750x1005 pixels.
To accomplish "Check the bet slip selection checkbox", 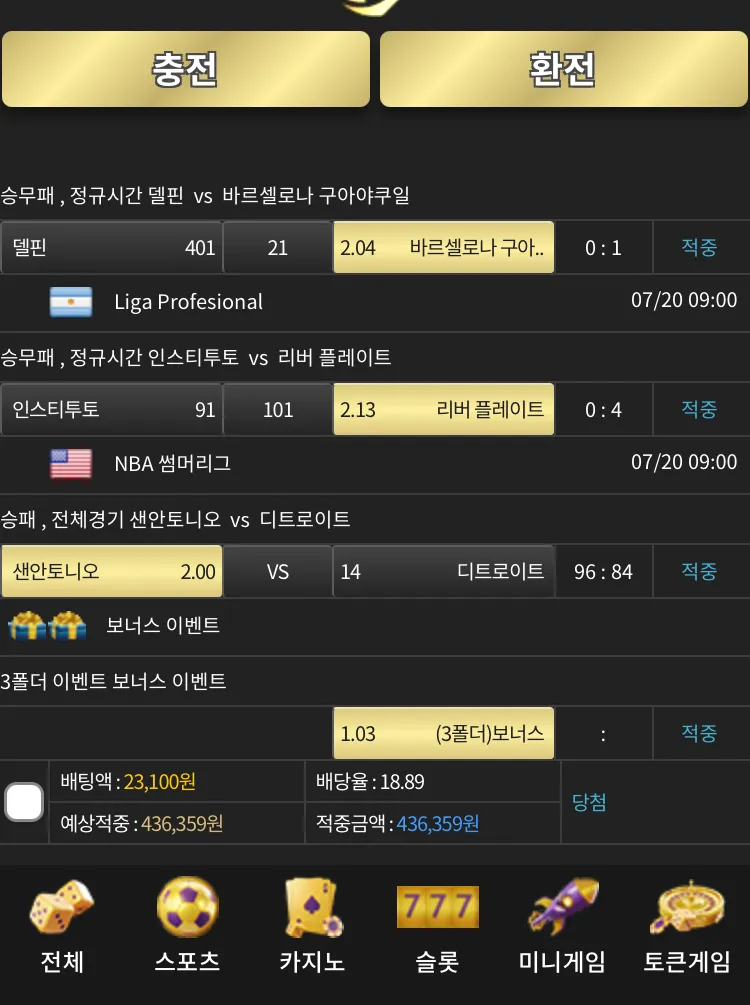I will tap(24, 802).
